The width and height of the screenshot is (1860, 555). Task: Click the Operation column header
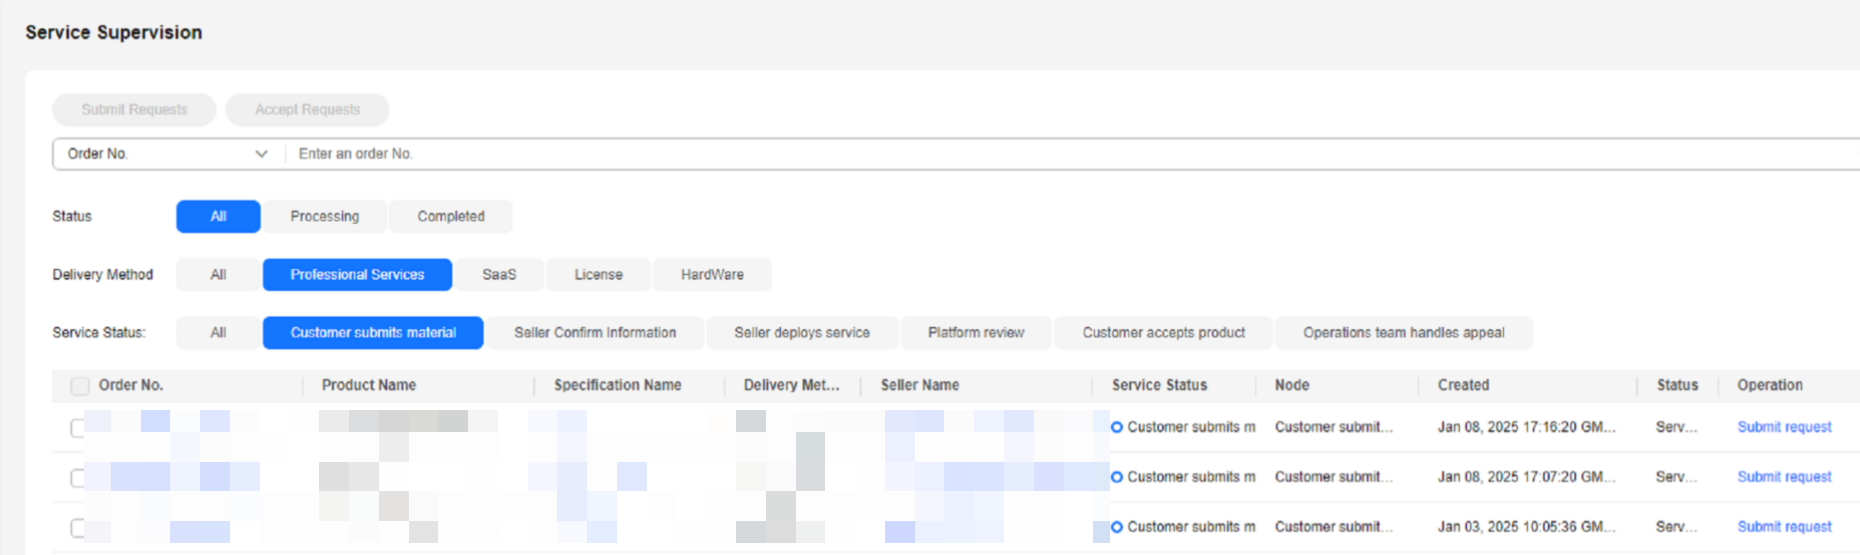(x=1770, y=385)
